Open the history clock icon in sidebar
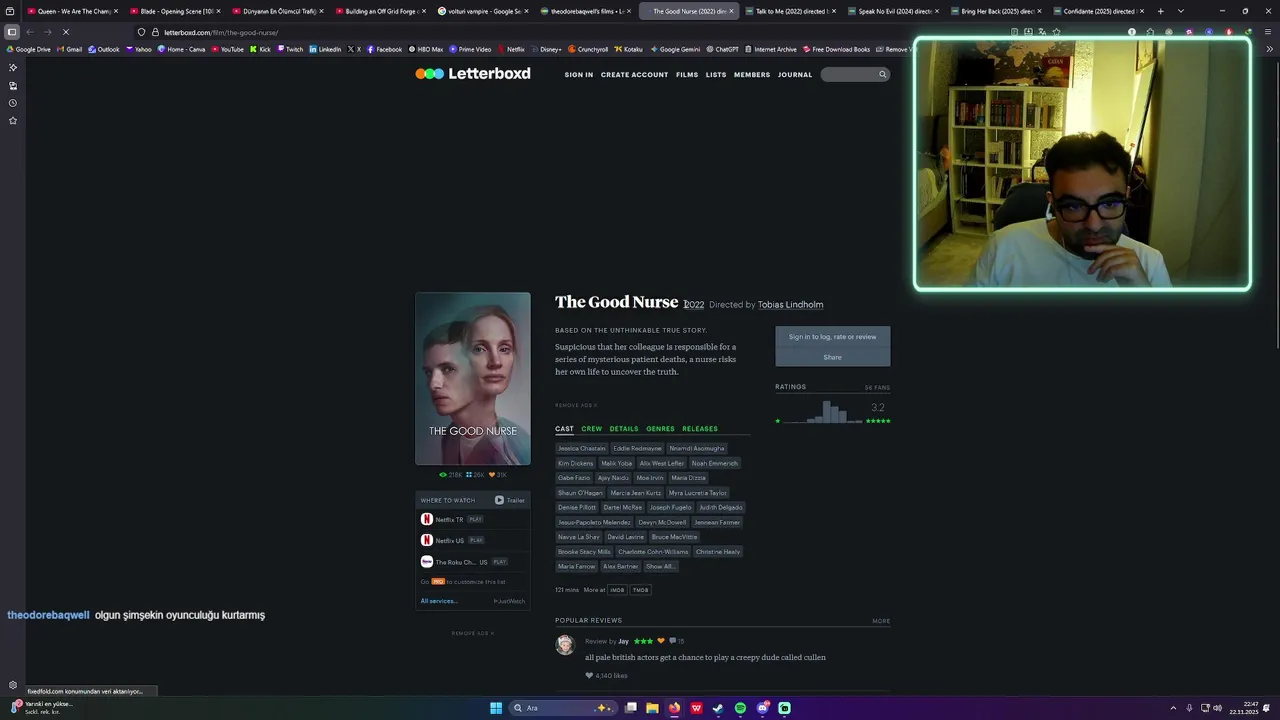1280x720 pixels. click(x=13, y=103)
